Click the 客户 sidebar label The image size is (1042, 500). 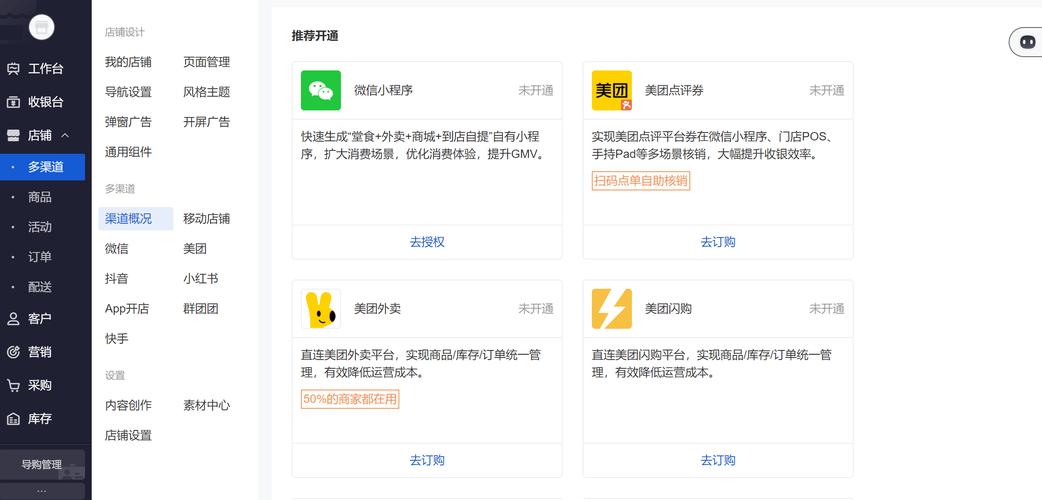(40, 319)
